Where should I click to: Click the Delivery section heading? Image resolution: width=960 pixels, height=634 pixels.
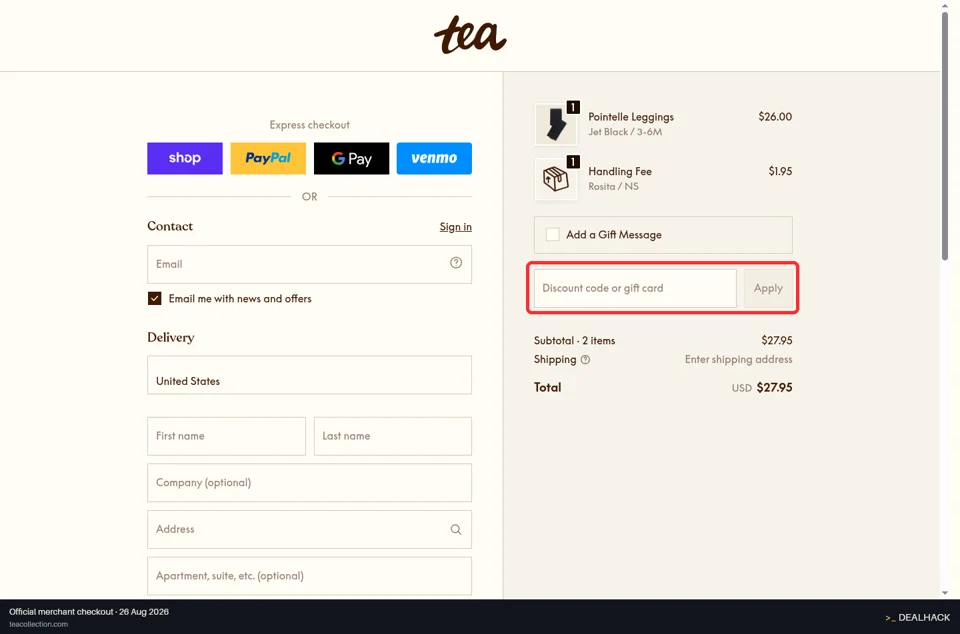pos(171,337)
